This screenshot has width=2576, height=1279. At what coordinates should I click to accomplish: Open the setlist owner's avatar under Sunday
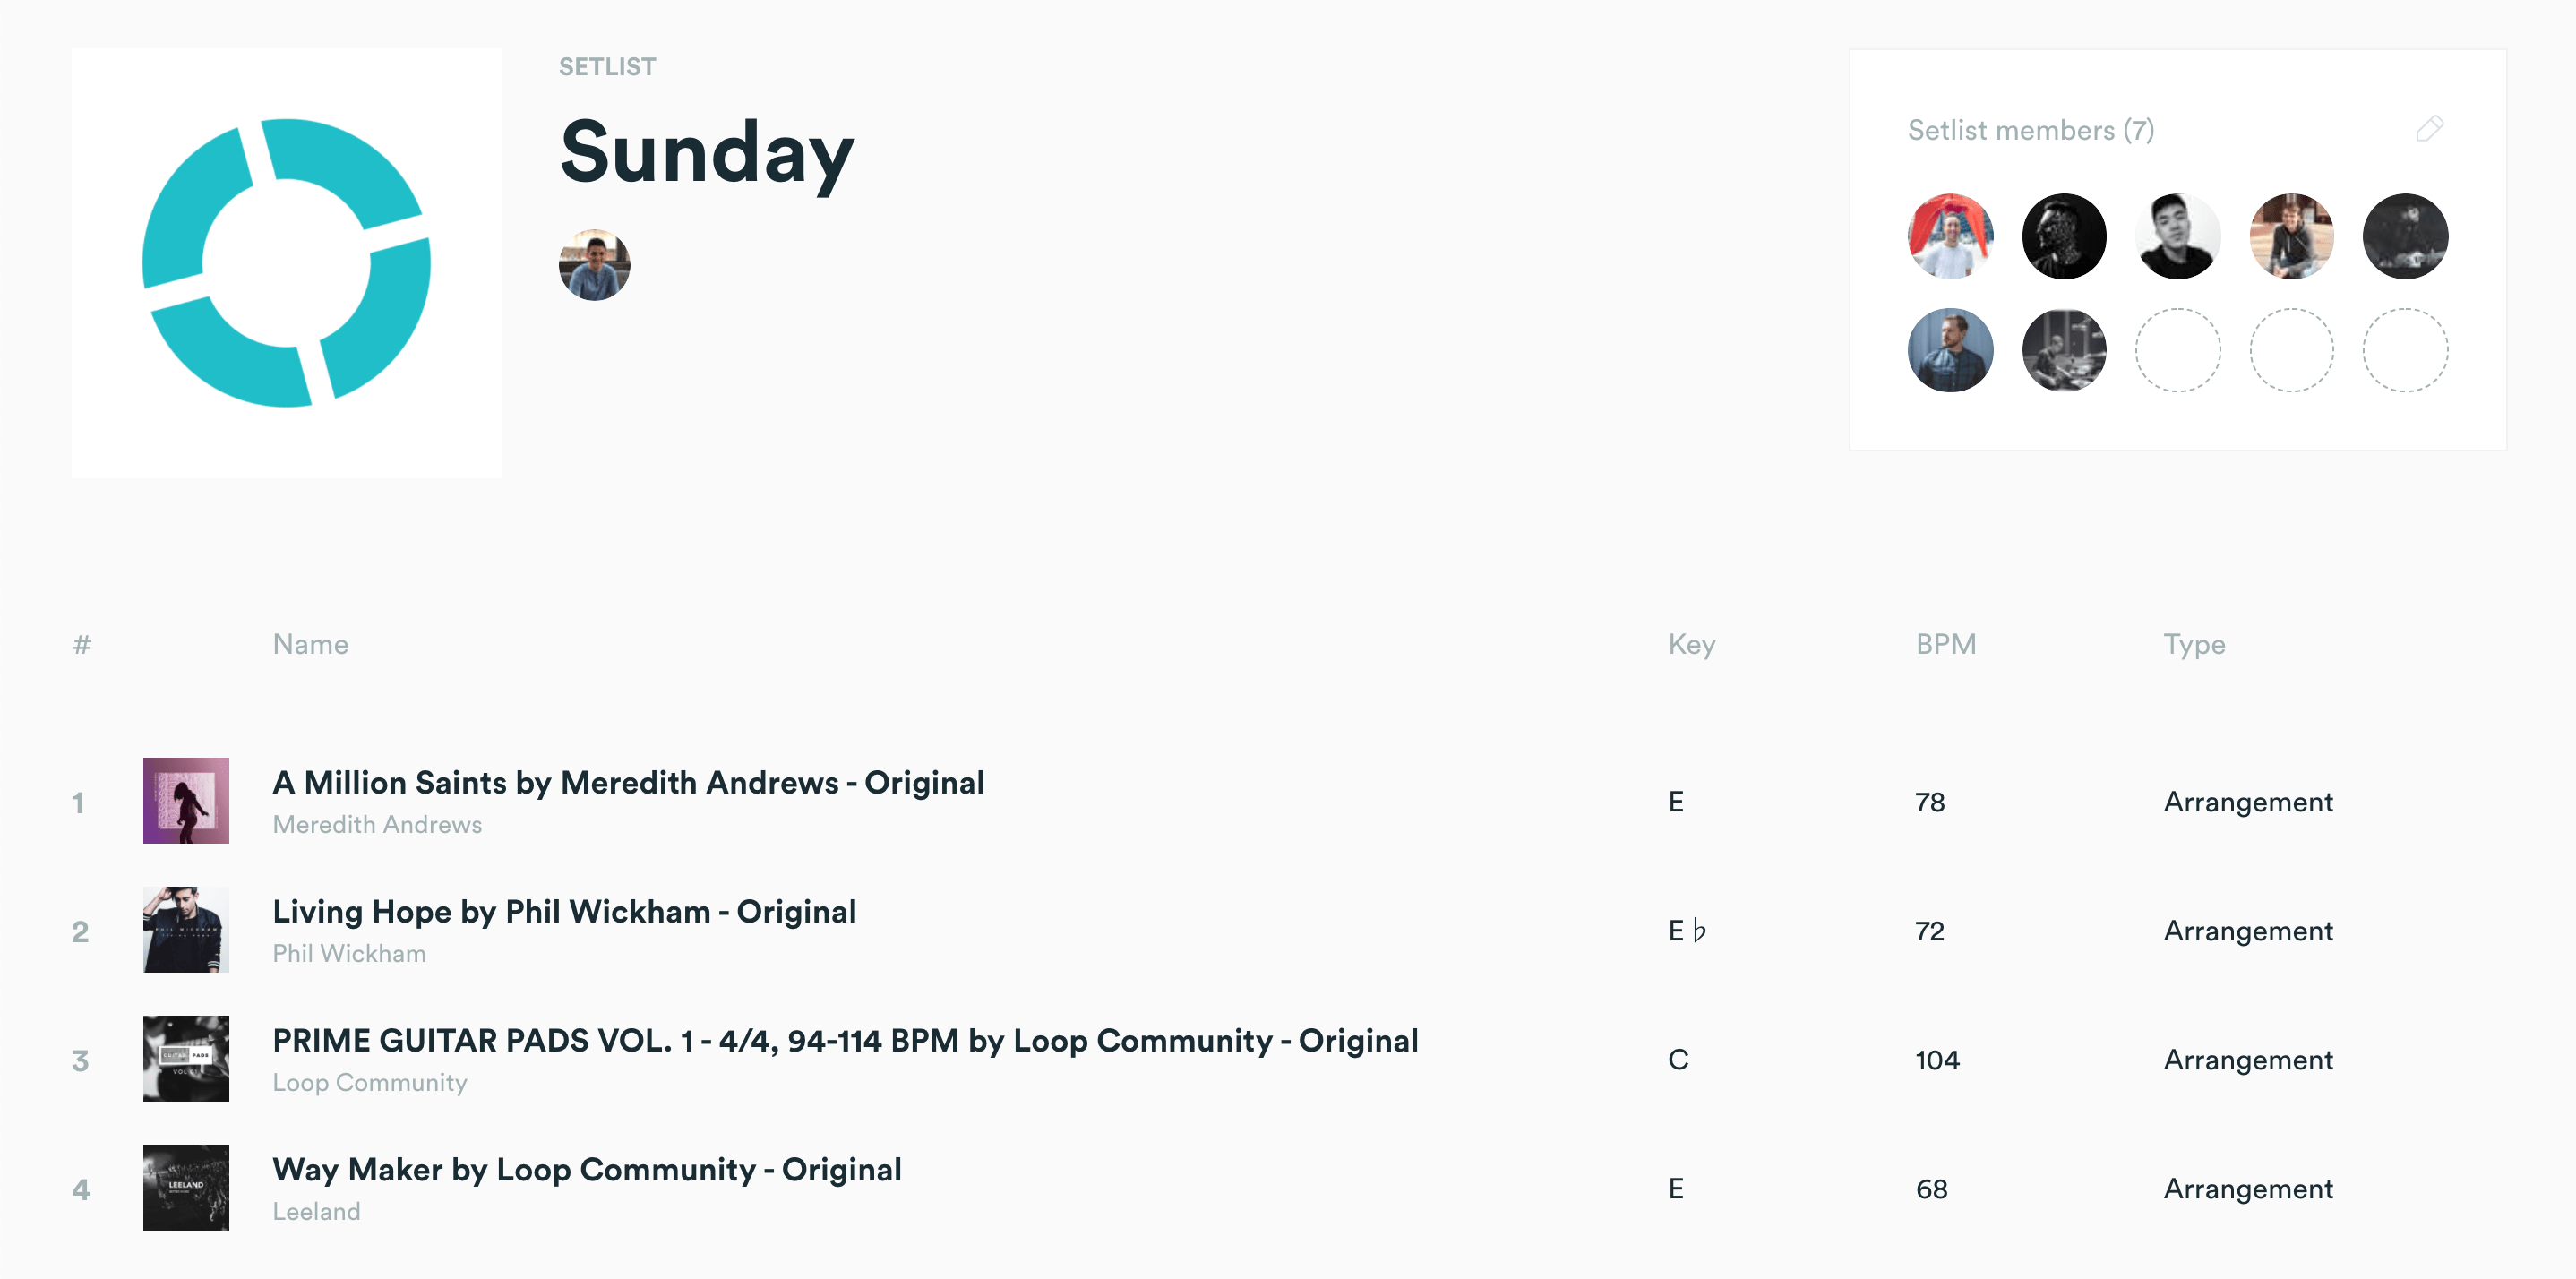pos(593,264)
